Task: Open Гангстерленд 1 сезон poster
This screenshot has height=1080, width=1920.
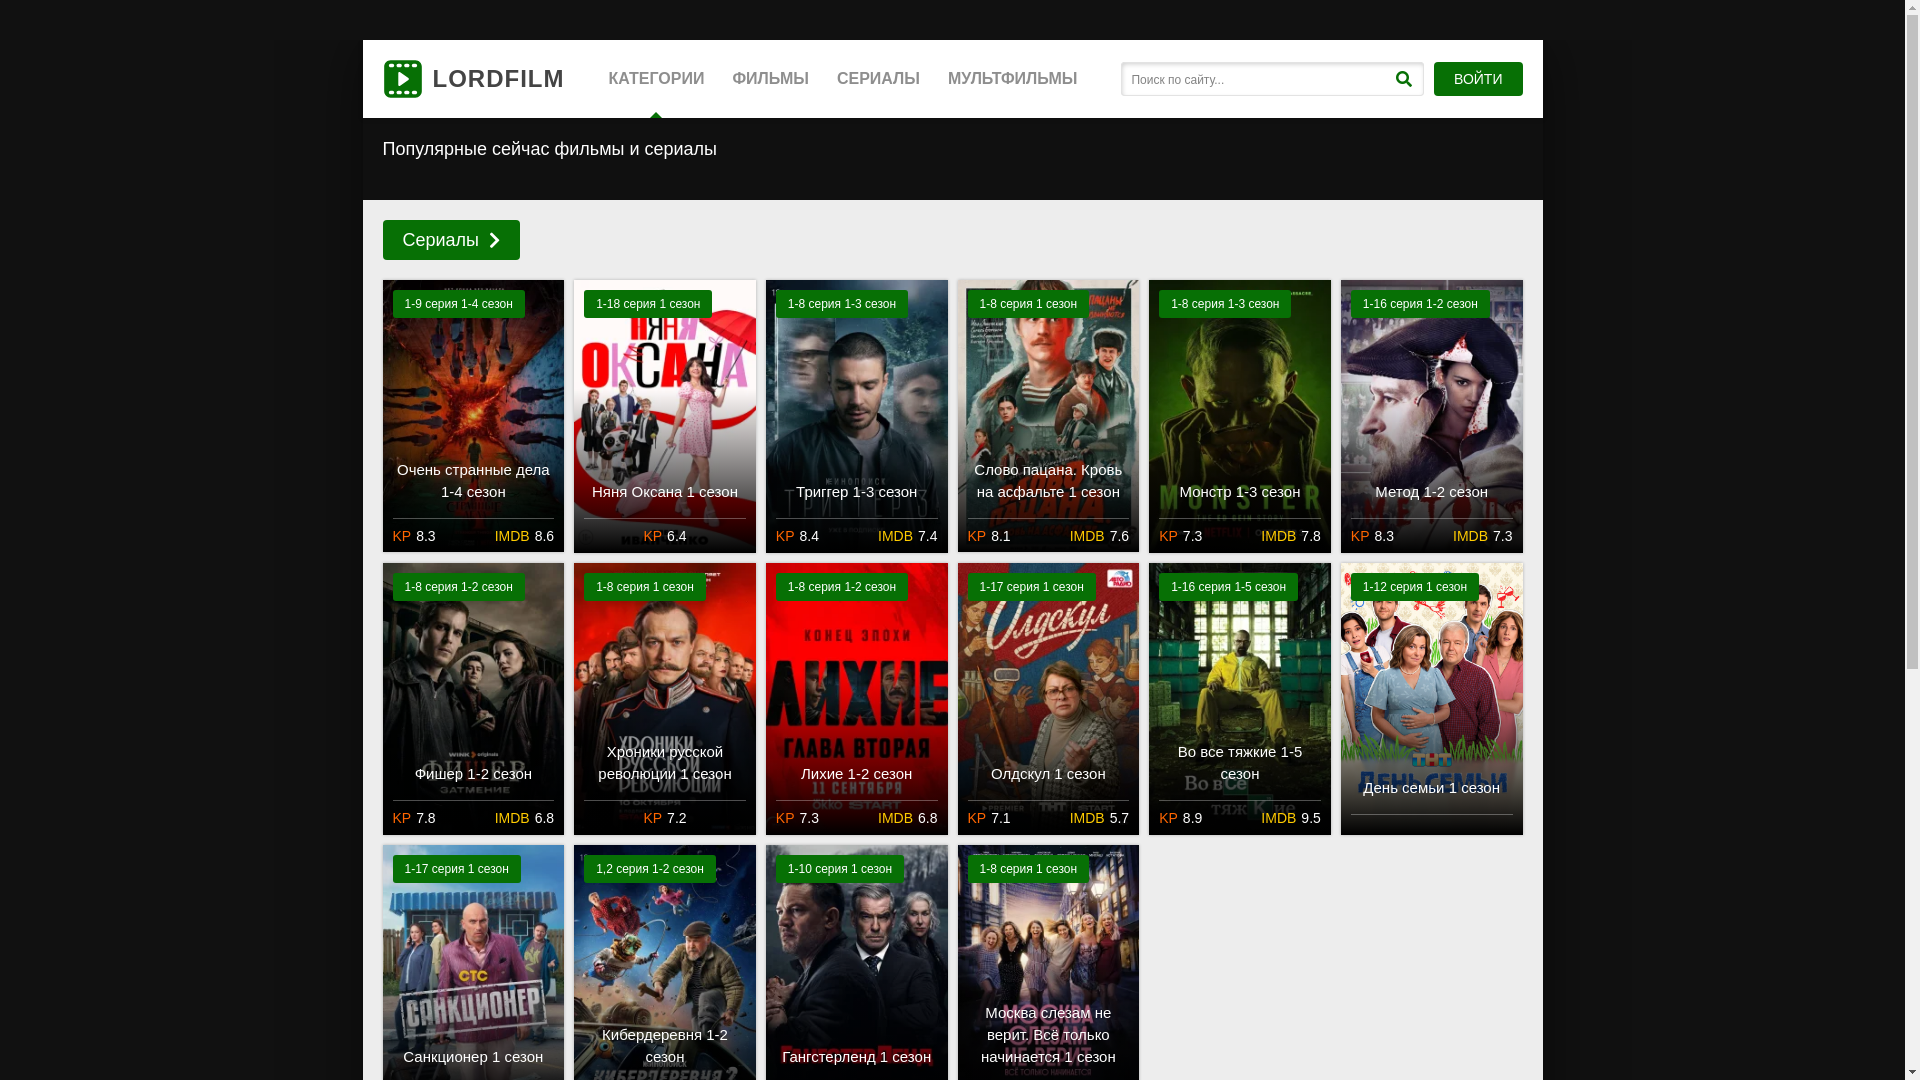Action: (x=857, y=962)
